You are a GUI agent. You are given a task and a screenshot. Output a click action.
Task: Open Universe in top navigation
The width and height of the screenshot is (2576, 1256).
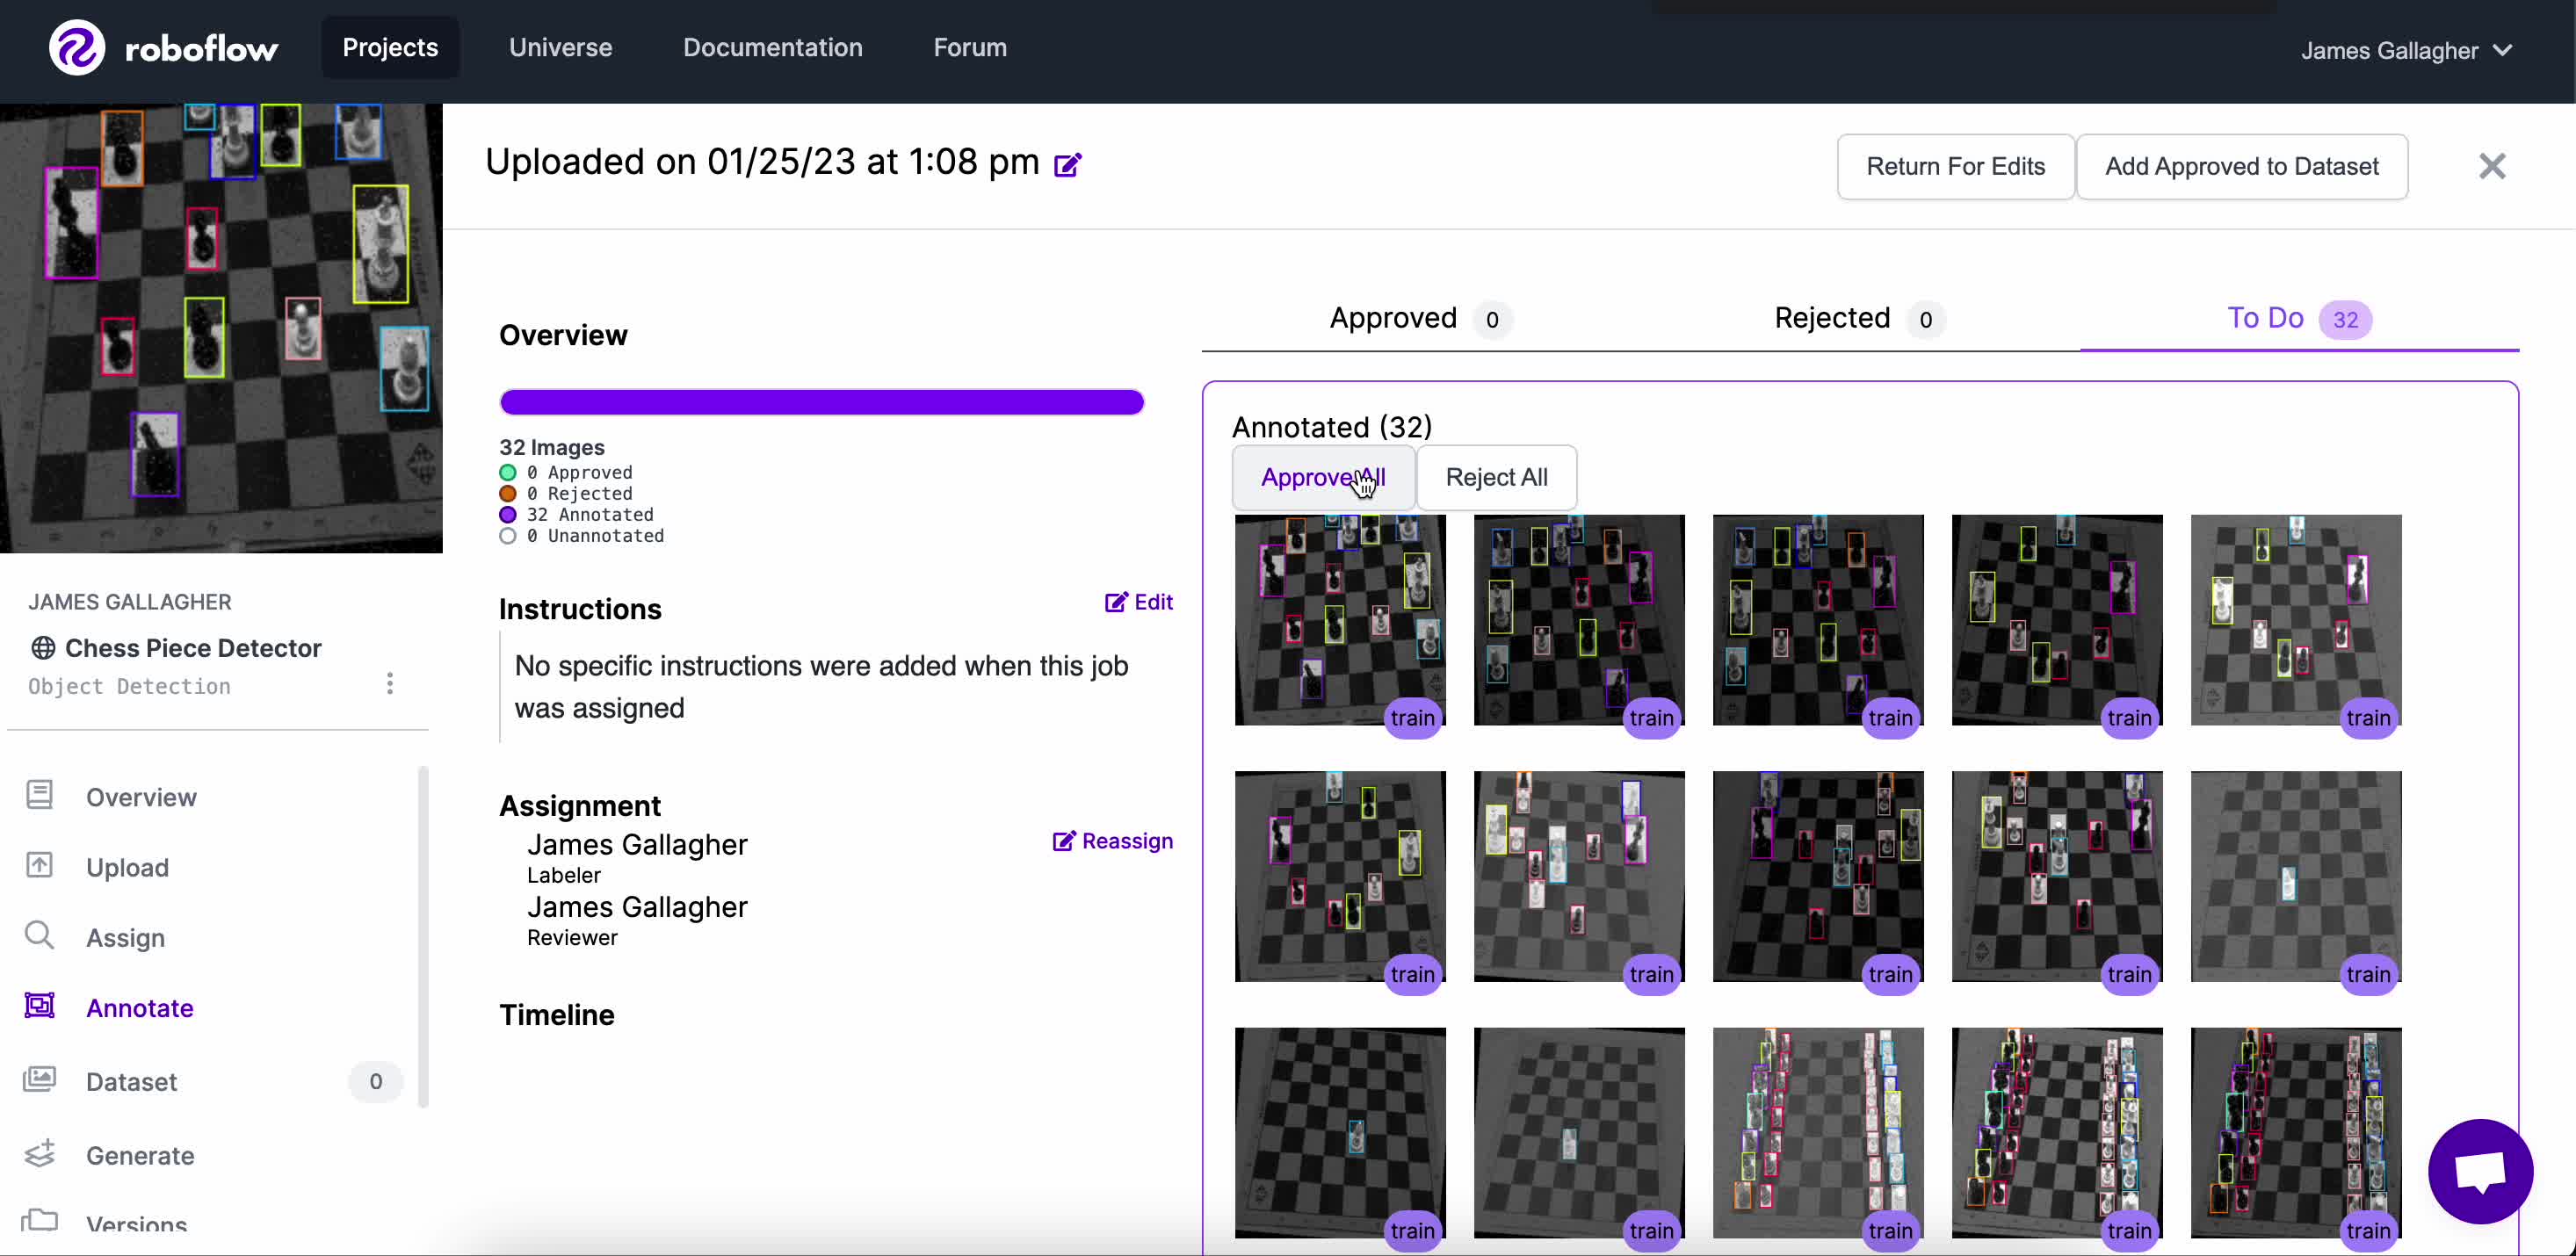pos(560,47)
